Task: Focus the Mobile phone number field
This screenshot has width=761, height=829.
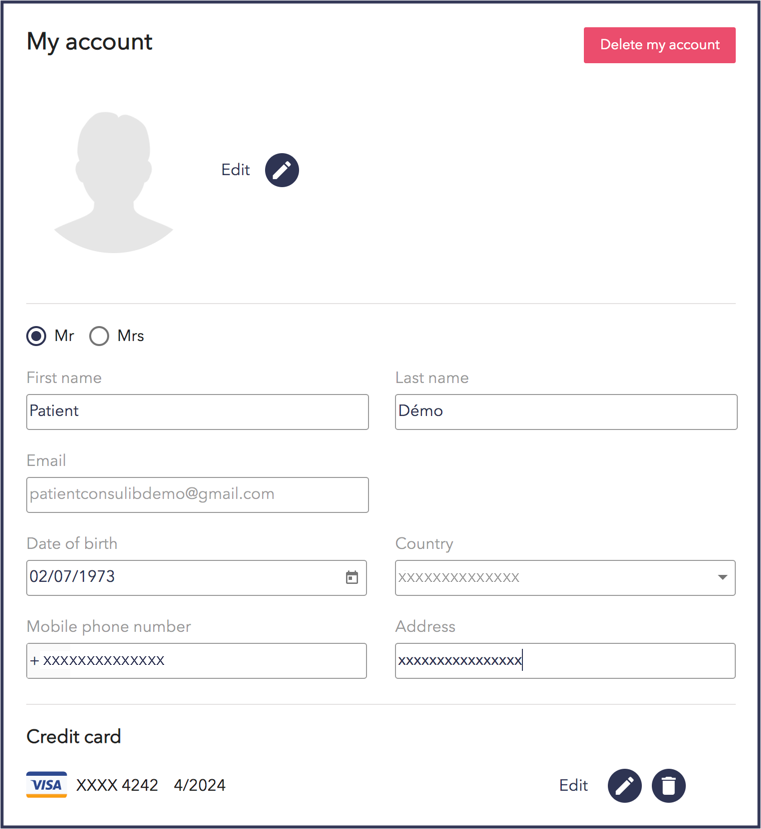Action: [197, 661]
